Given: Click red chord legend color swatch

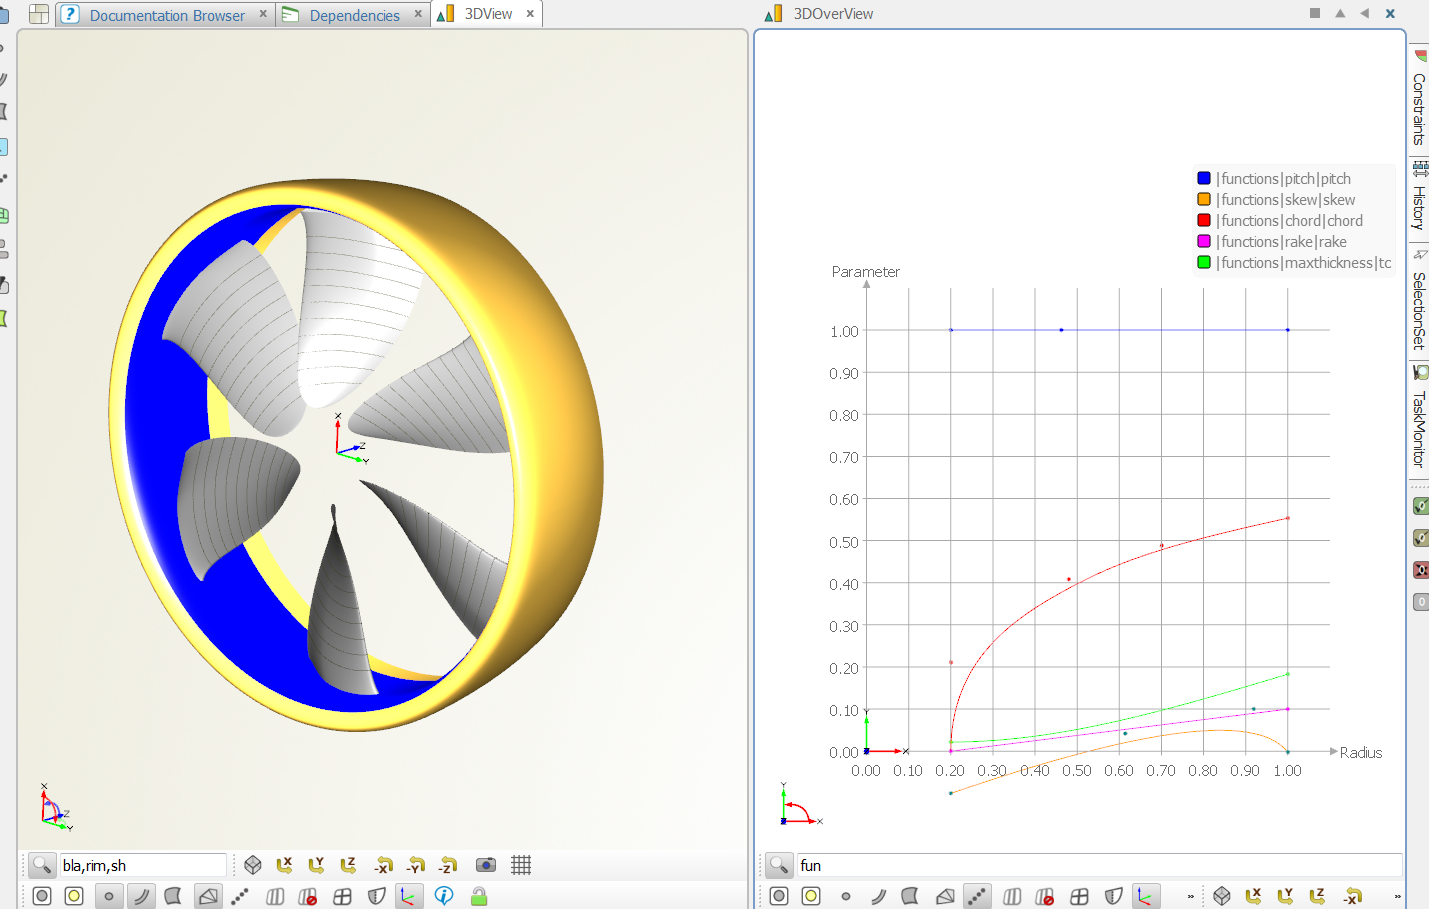Looking at the screenshot, I should 1204,220.
